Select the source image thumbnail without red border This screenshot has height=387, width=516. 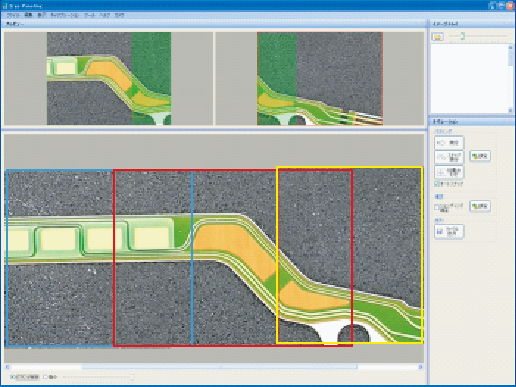[x=109, y=78]
